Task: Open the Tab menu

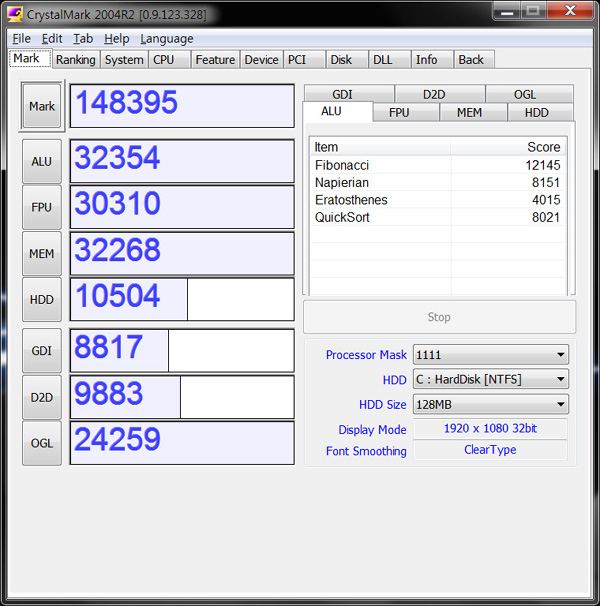Action: [x=83, y=39]
